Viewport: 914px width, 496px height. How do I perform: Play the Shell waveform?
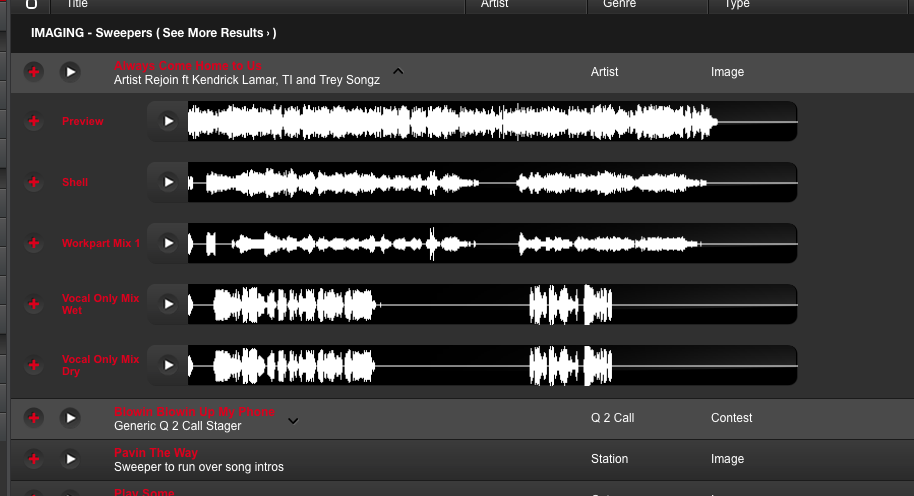pyautogui.click(x=168, y=182)
